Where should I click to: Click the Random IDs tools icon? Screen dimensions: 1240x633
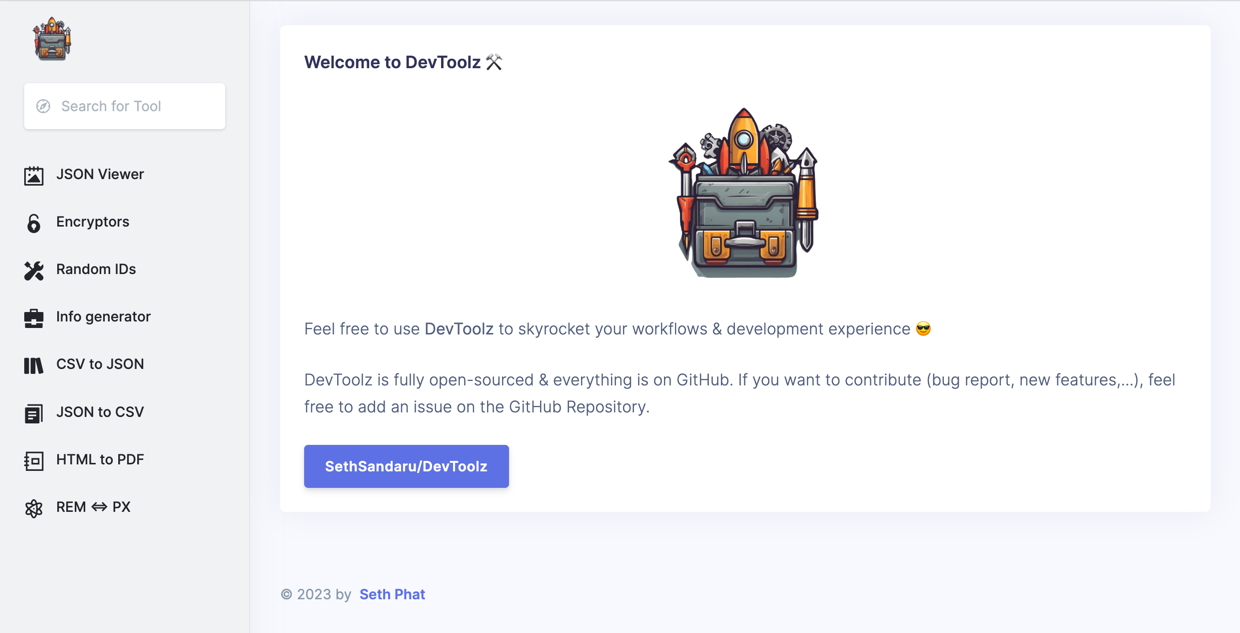coord(34,270)
